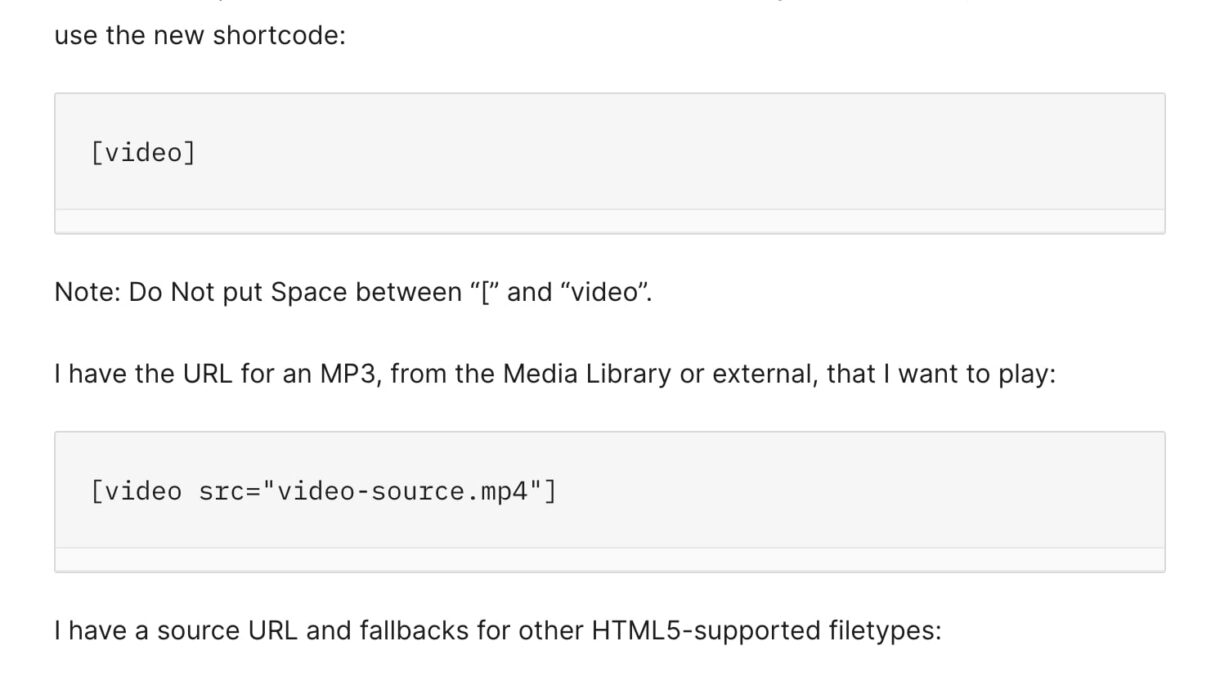Click the horizontal scrollbar strip under the [video] code block

[609, 221]
